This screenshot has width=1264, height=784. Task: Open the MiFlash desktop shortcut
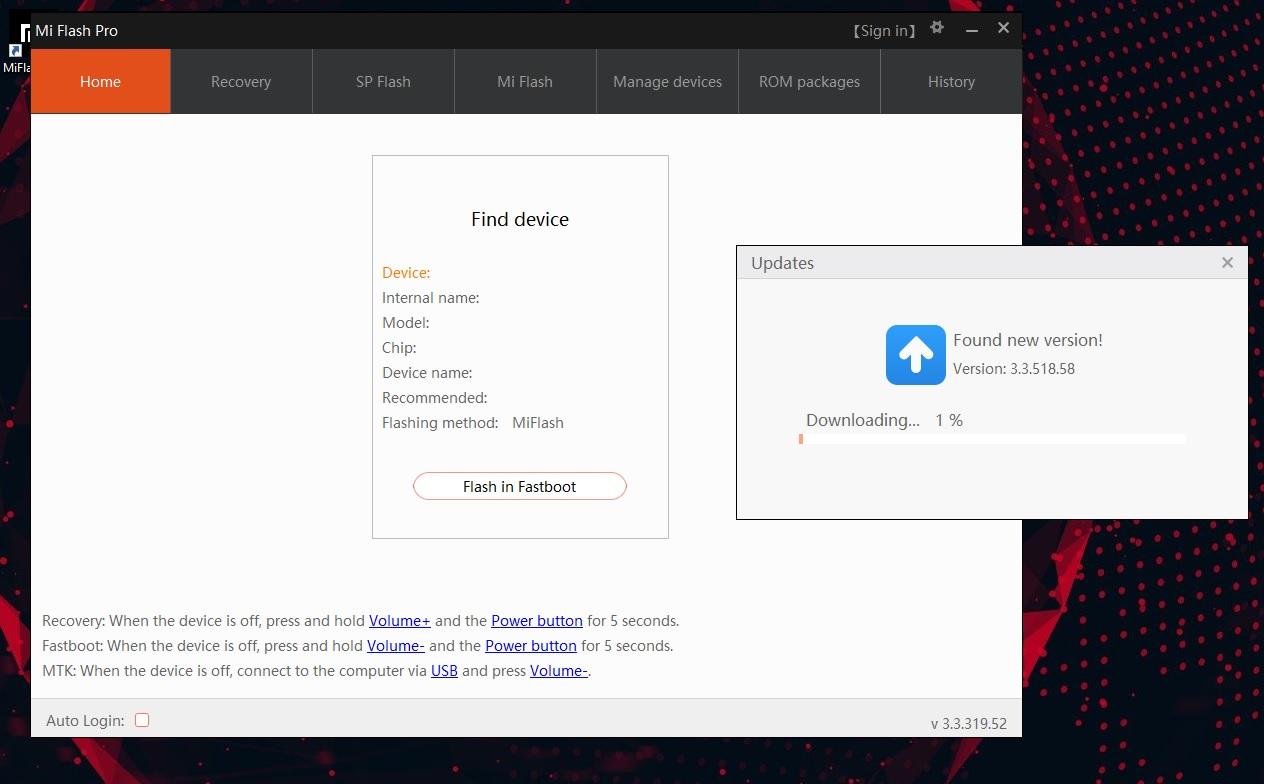[15, 50]
